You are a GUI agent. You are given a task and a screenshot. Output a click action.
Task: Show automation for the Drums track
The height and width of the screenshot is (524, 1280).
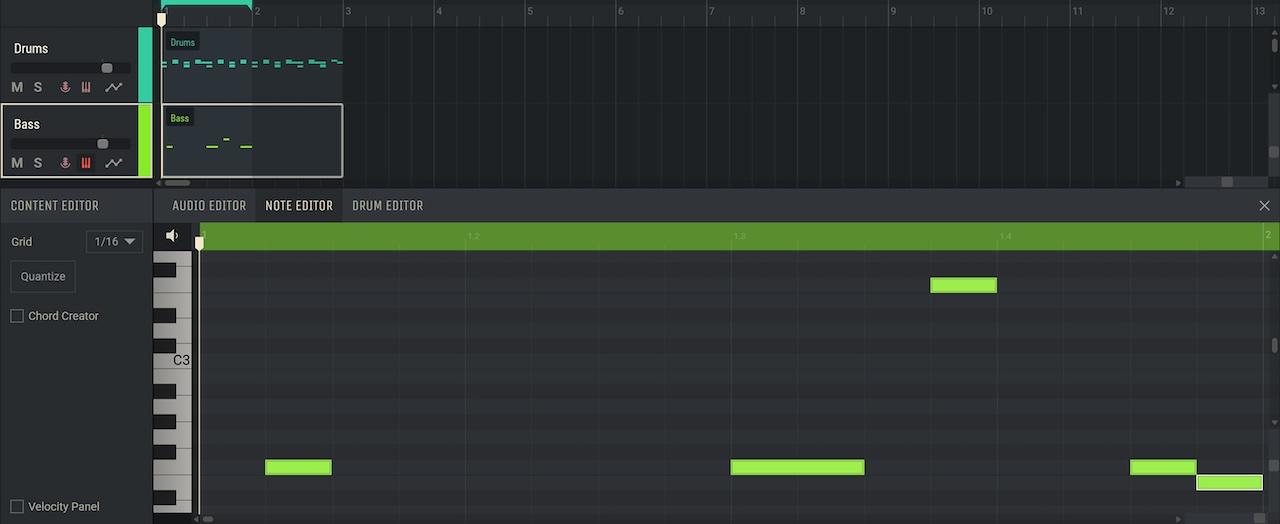tap(113, 88)
